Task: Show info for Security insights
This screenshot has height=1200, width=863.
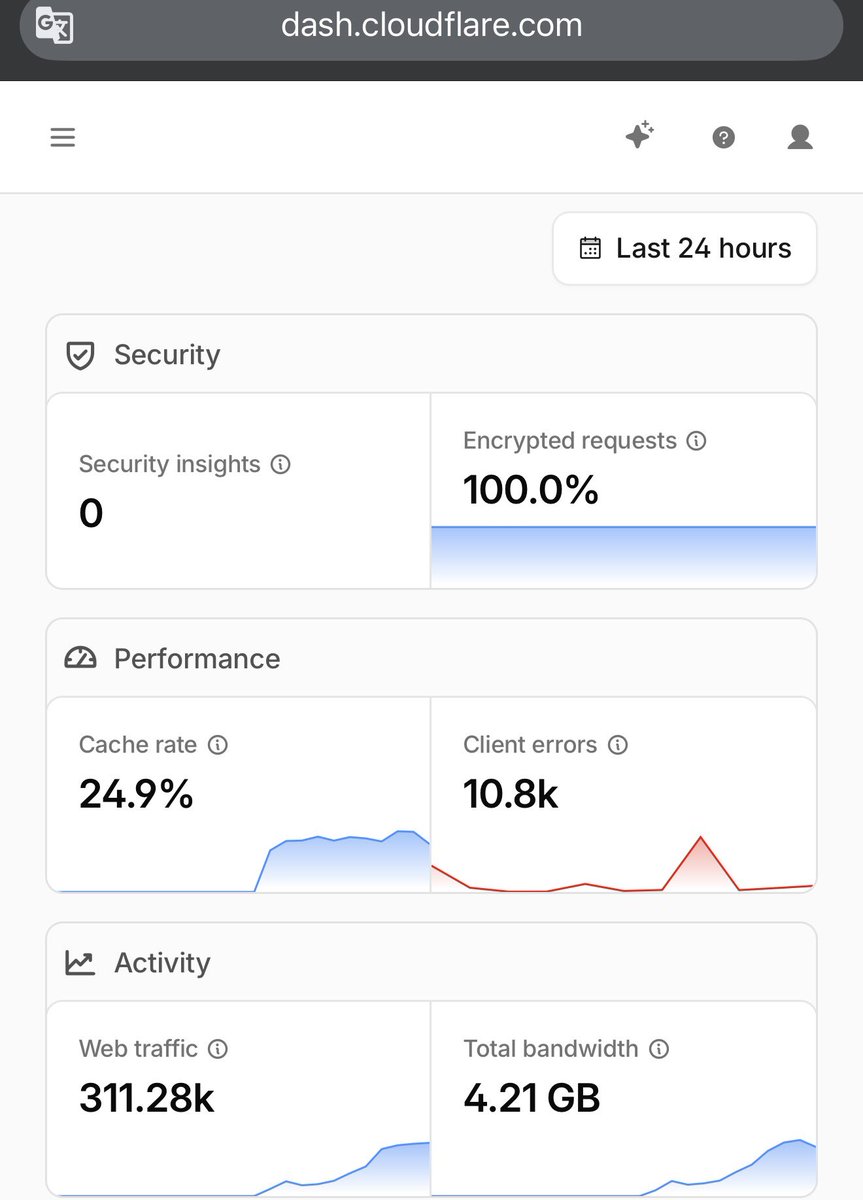Action: coord(281,464)
